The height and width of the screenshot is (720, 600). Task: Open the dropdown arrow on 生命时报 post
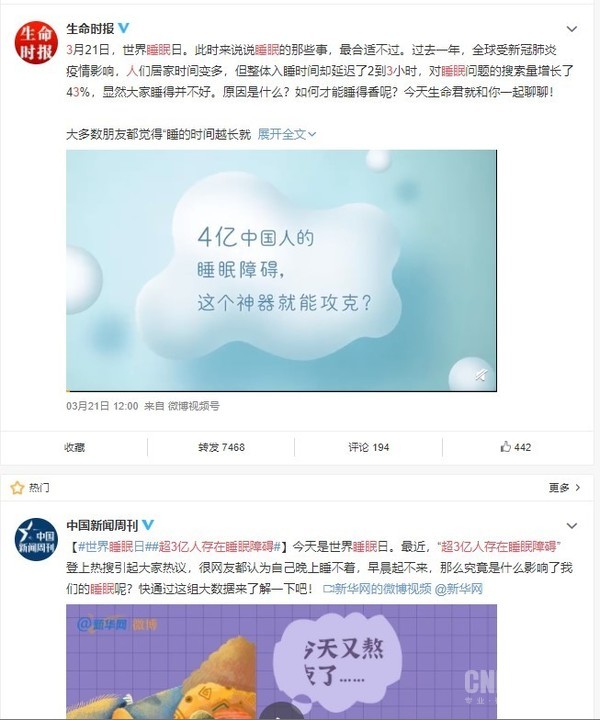click(572, 29)
